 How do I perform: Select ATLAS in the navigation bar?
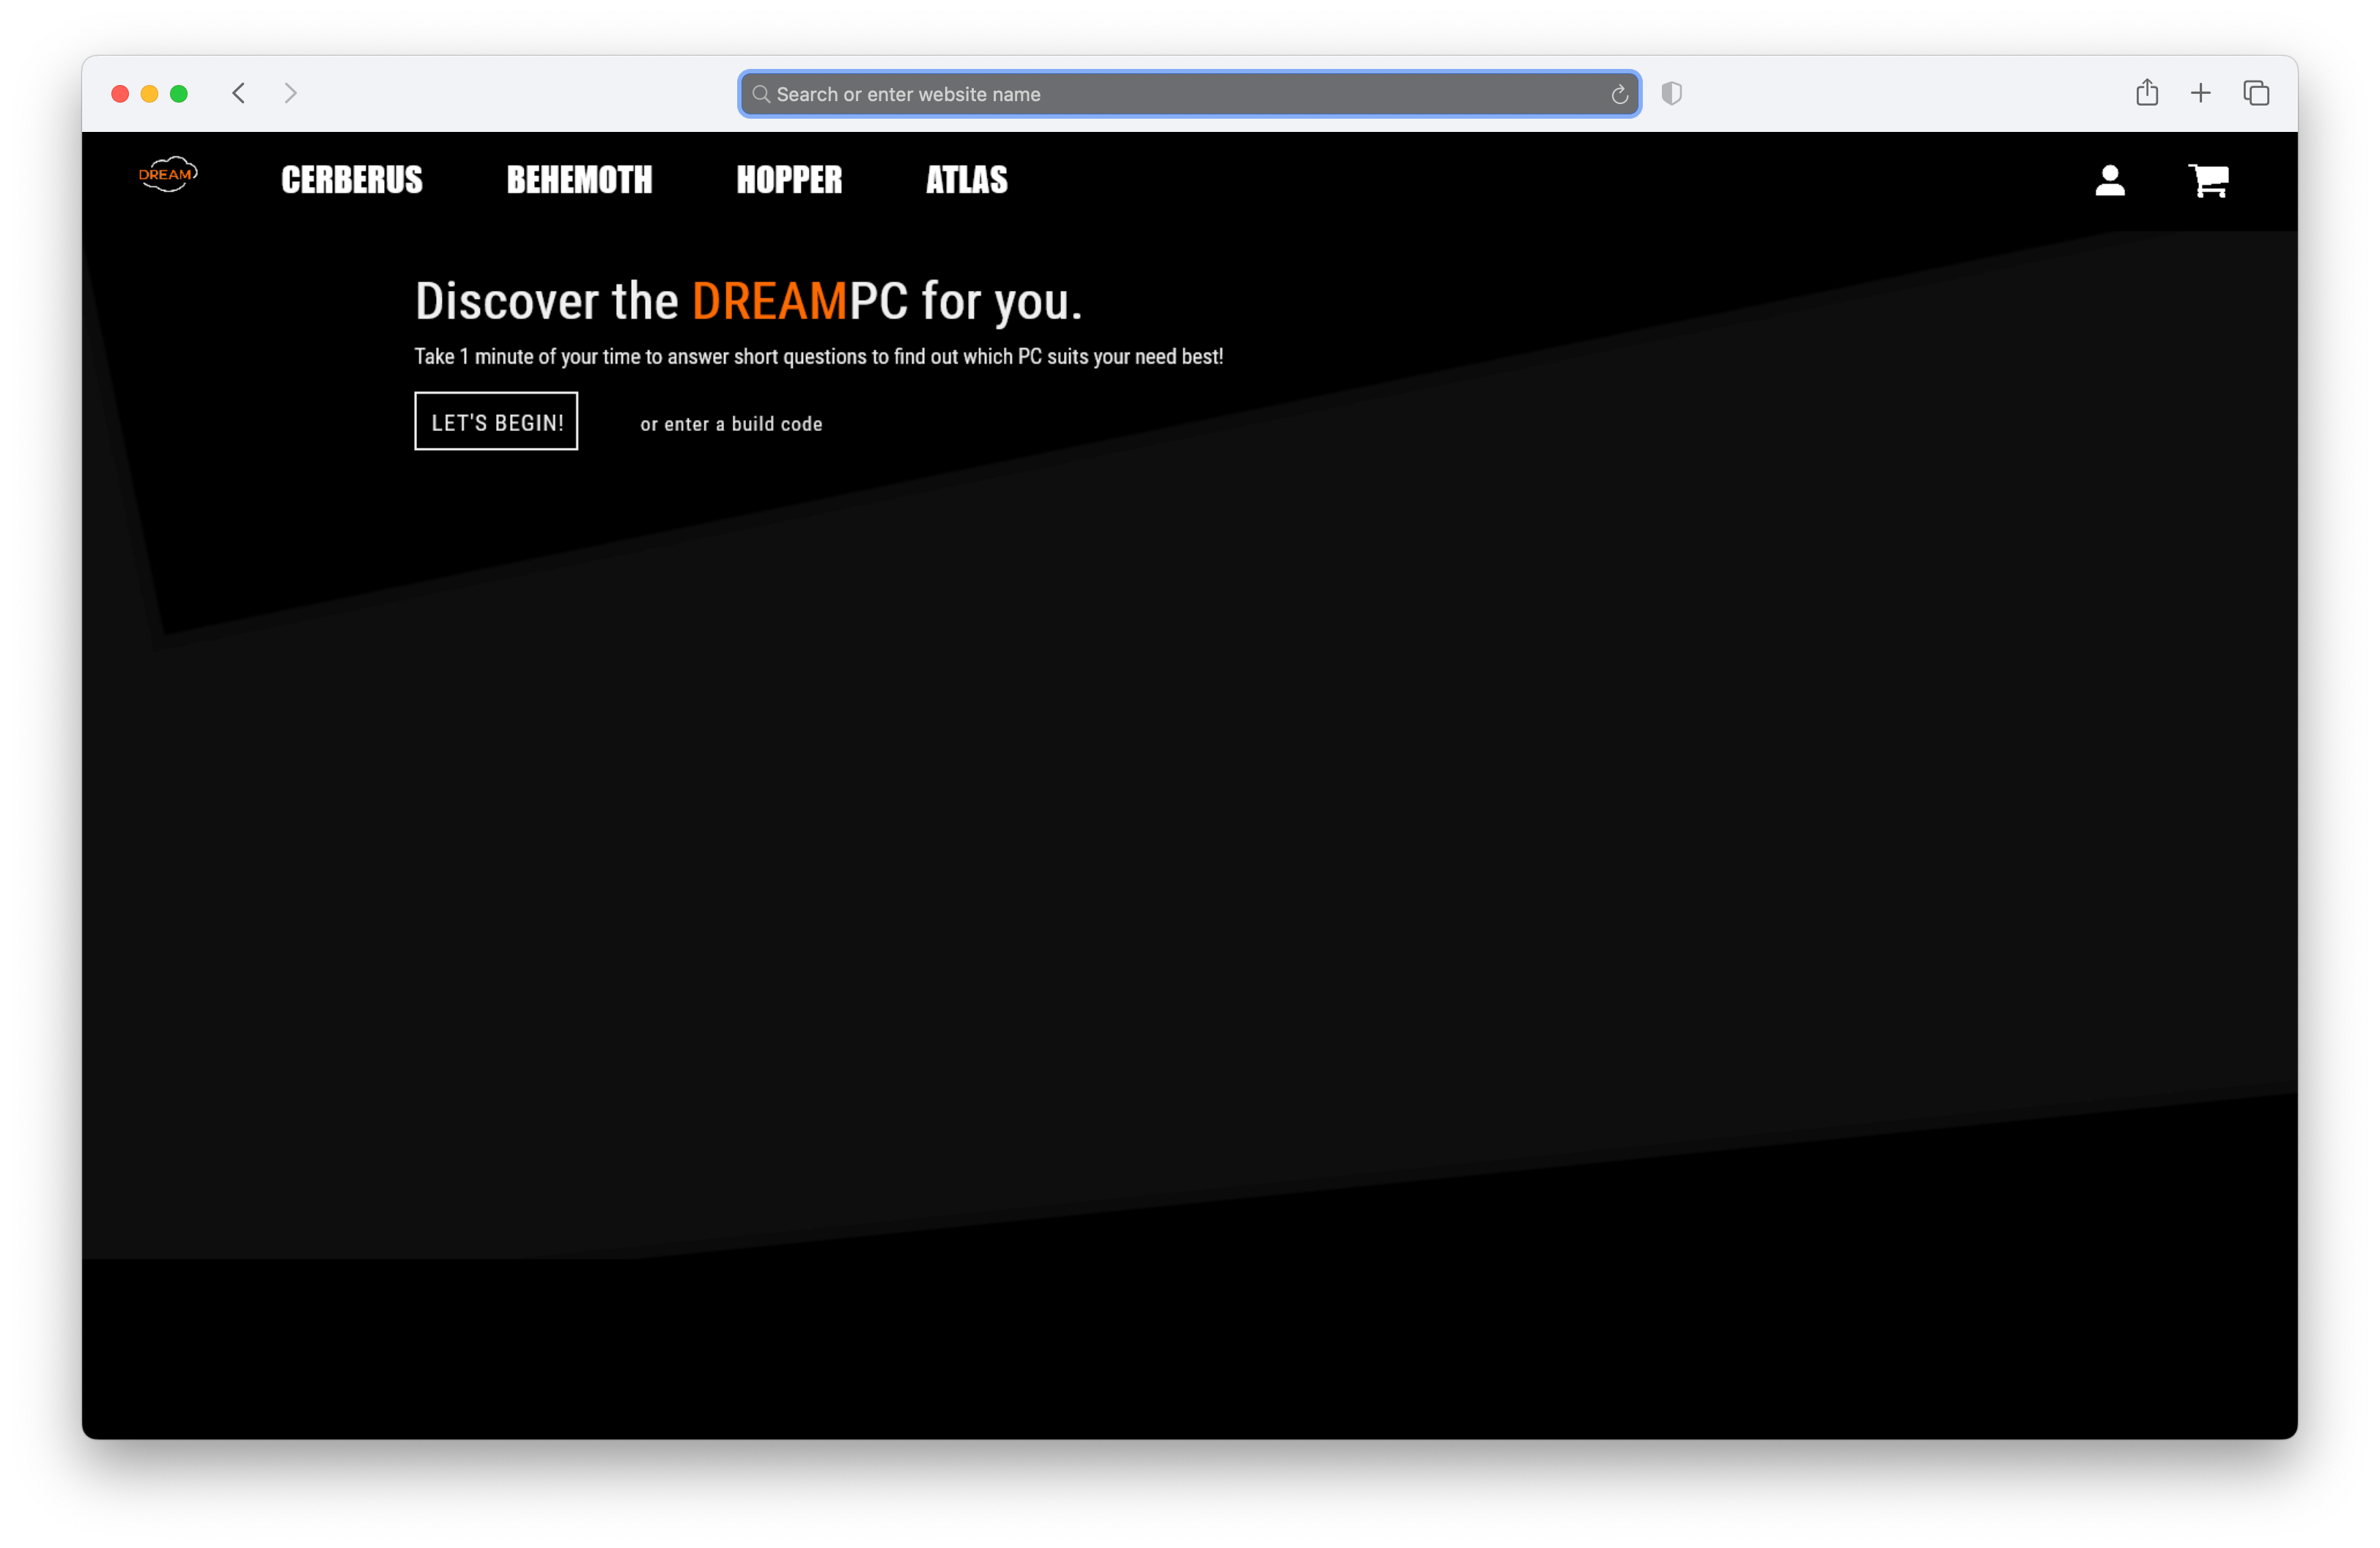coord(966,180)
